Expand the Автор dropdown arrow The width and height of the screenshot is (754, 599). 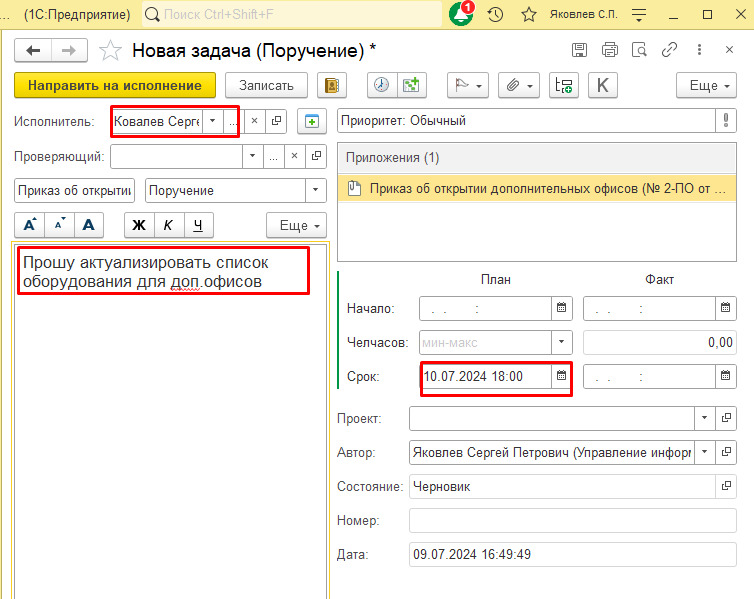705,452
